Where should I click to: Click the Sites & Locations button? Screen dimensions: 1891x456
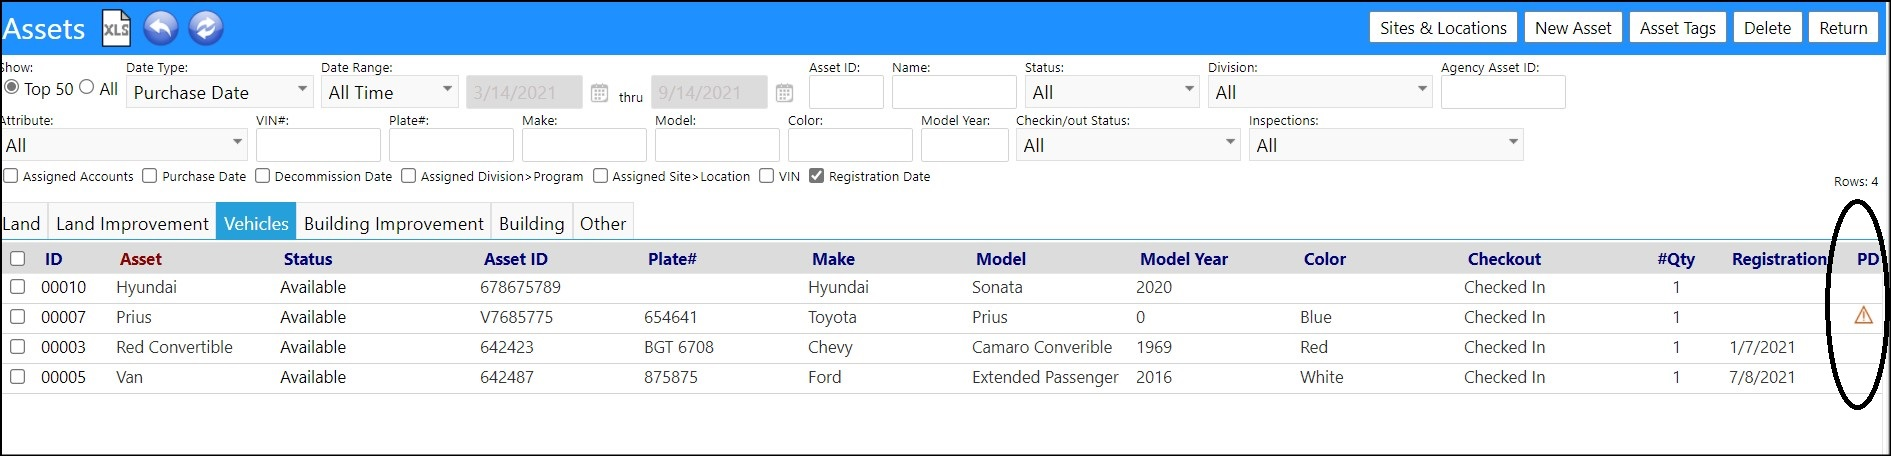[x=1443, y=28]
